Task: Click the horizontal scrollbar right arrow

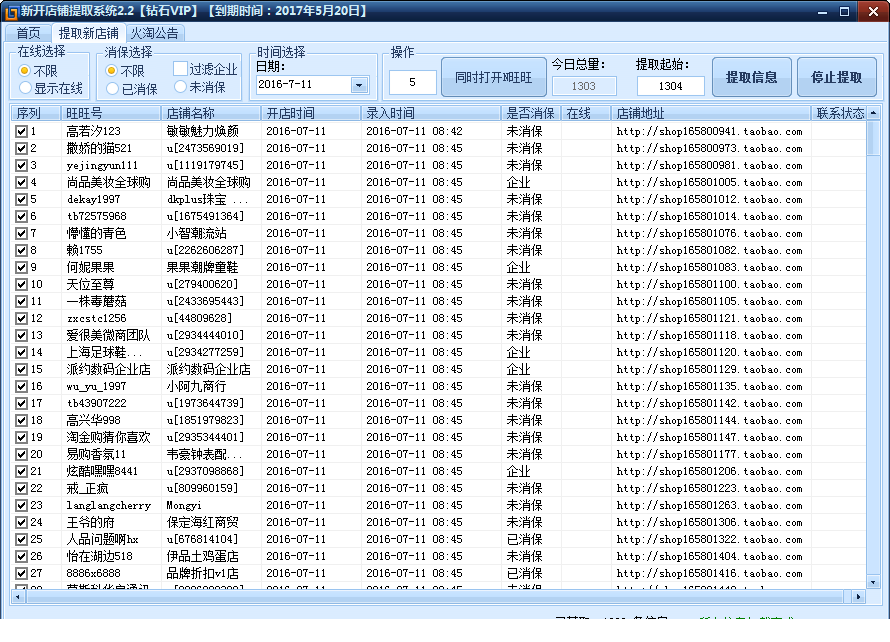Action: click(x=858, y=597)
